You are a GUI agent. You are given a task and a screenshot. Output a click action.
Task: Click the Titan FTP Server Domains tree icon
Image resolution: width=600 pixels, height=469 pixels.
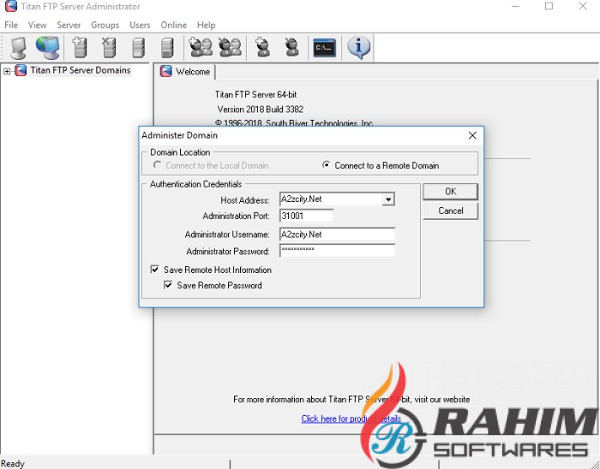point(21,70)
